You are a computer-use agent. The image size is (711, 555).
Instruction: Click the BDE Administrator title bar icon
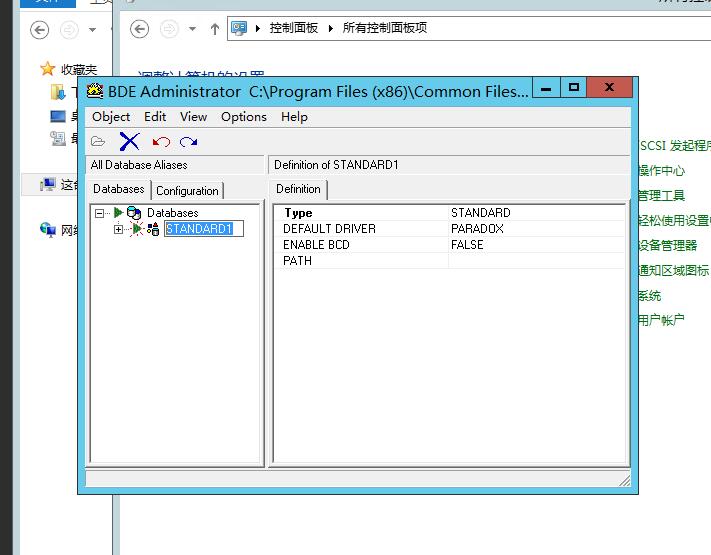[x=95, y=91]
